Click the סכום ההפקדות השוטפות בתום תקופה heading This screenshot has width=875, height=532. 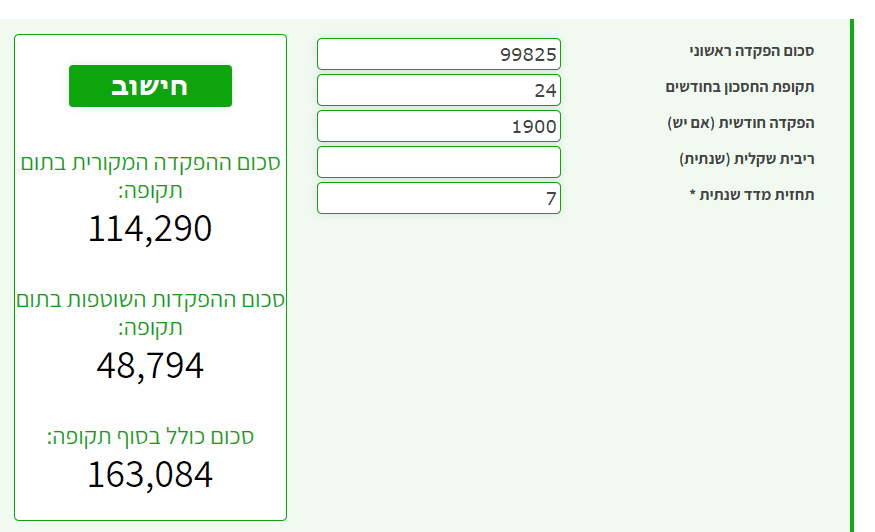[150, 312]
